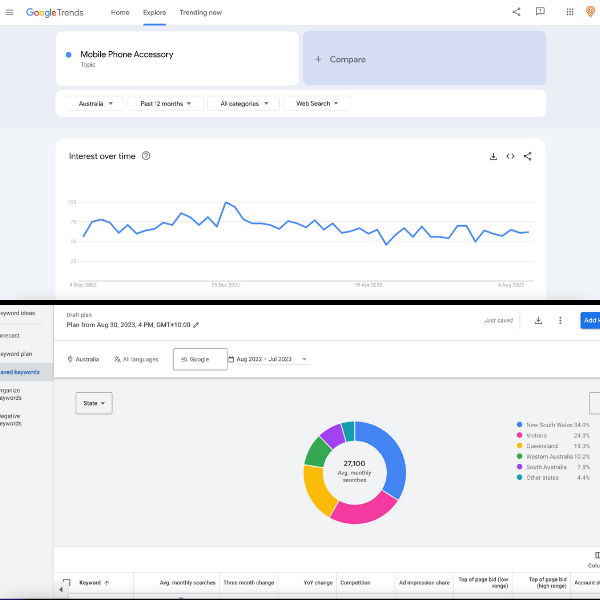Click the Compare button
This screenshot has height=600, width=600.
coord(424,58)
